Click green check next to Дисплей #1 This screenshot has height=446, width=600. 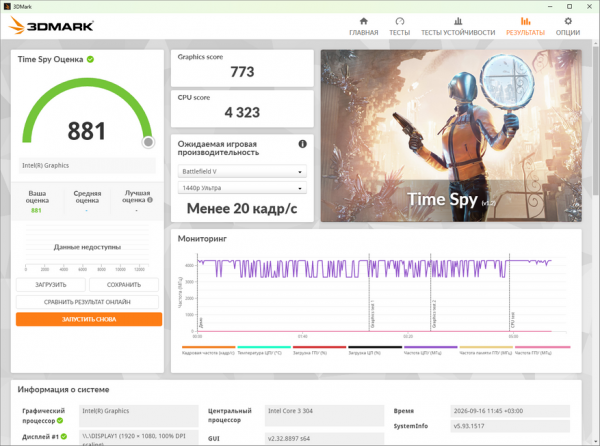click(64, 436)
